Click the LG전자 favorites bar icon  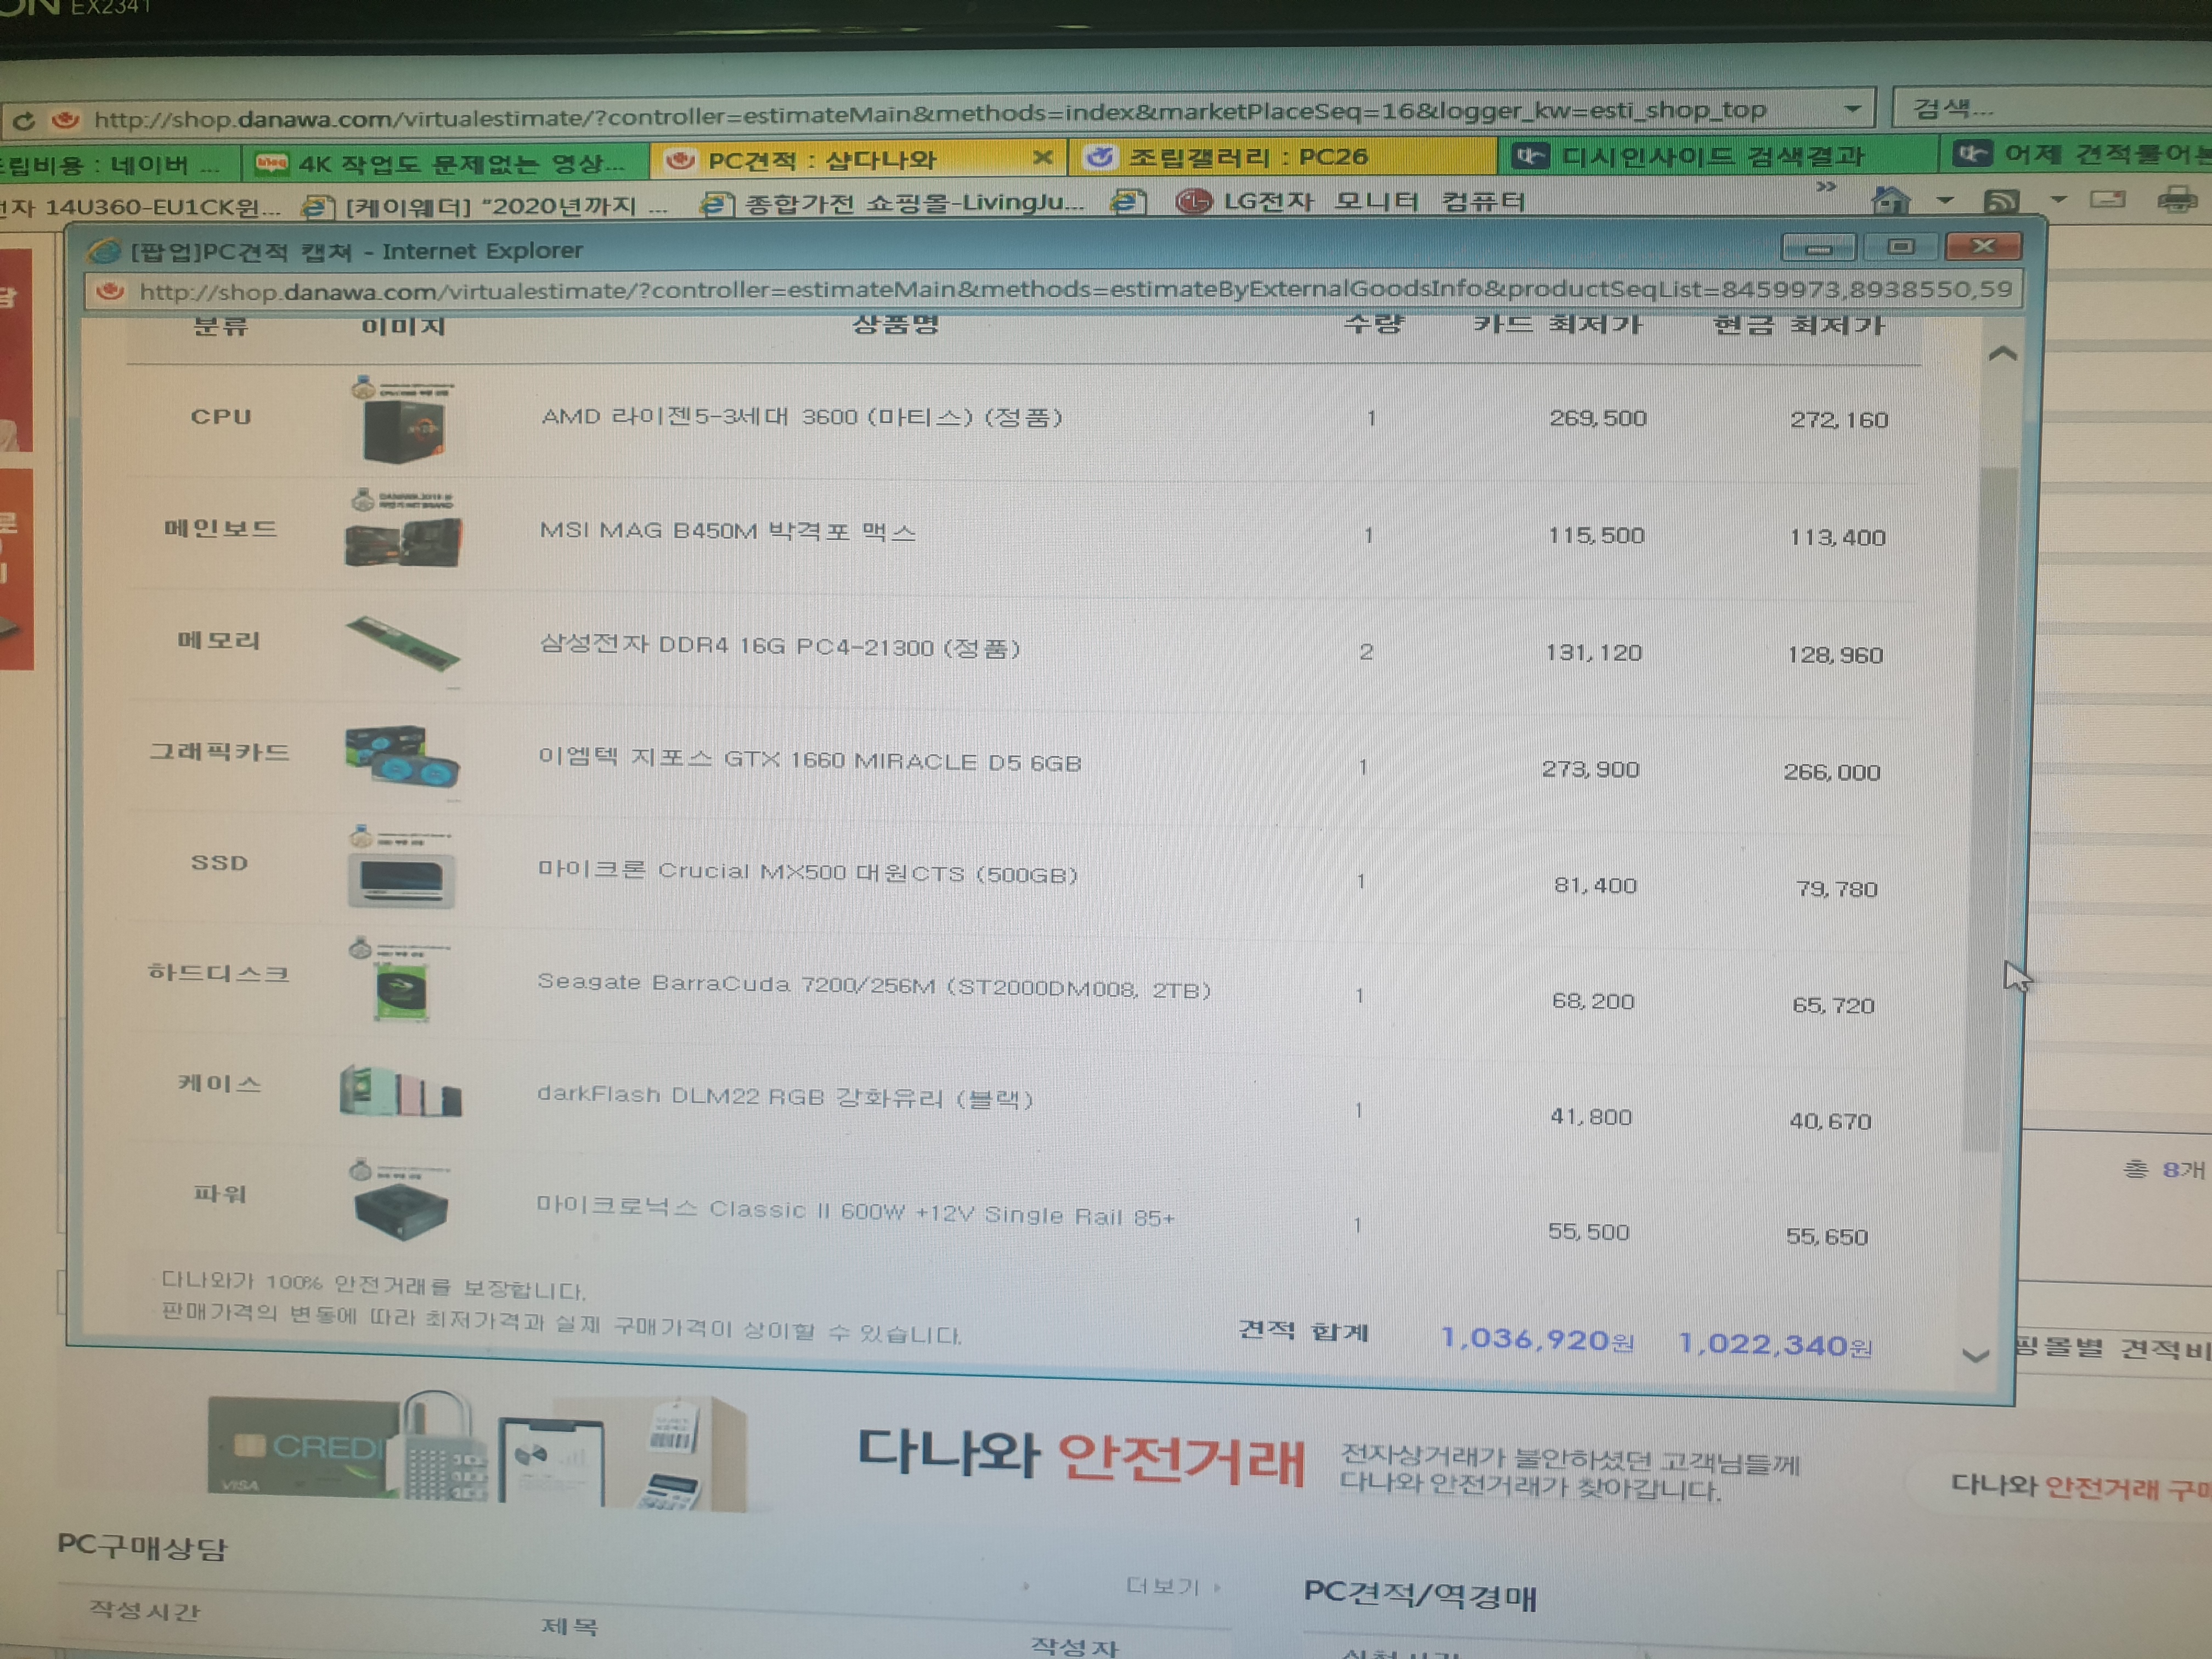tap(1193, 202)
